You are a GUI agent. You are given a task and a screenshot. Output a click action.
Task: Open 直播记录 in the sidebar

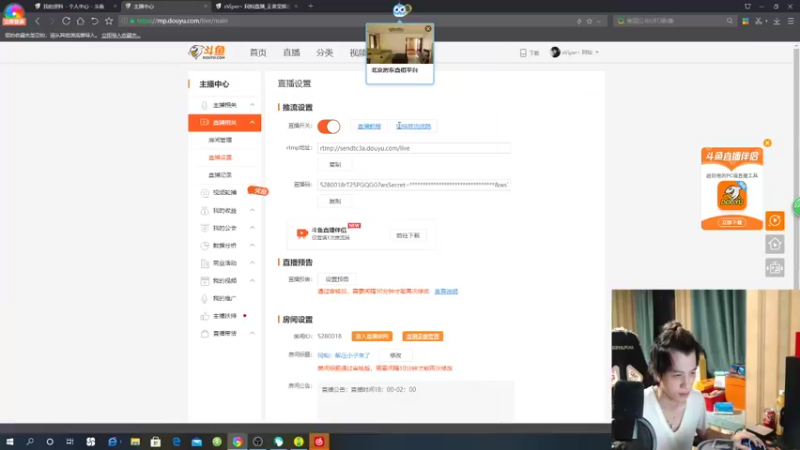tap(220, 174)
